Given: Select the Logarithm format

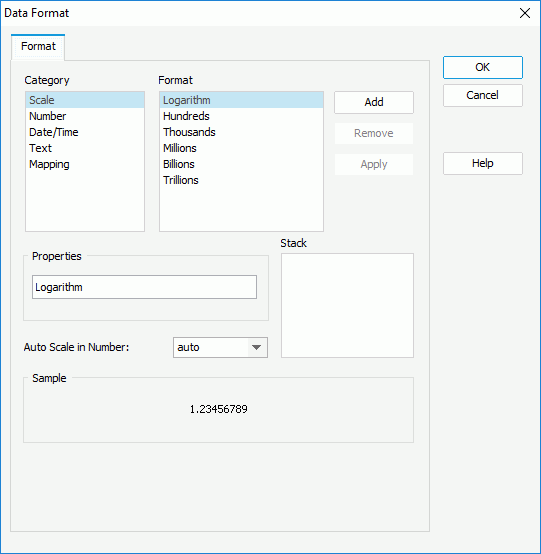Looking at the screenshot, I should [241, 100].
